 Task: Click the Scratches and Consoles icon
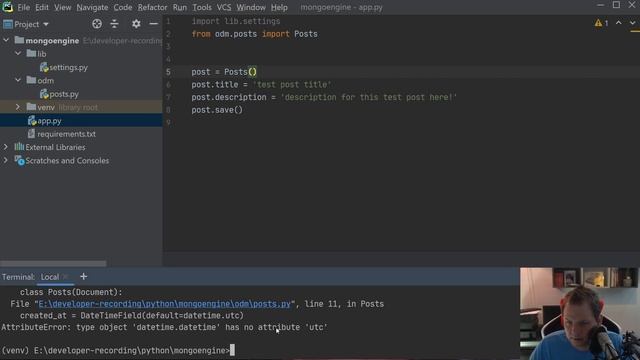(19, 160)
